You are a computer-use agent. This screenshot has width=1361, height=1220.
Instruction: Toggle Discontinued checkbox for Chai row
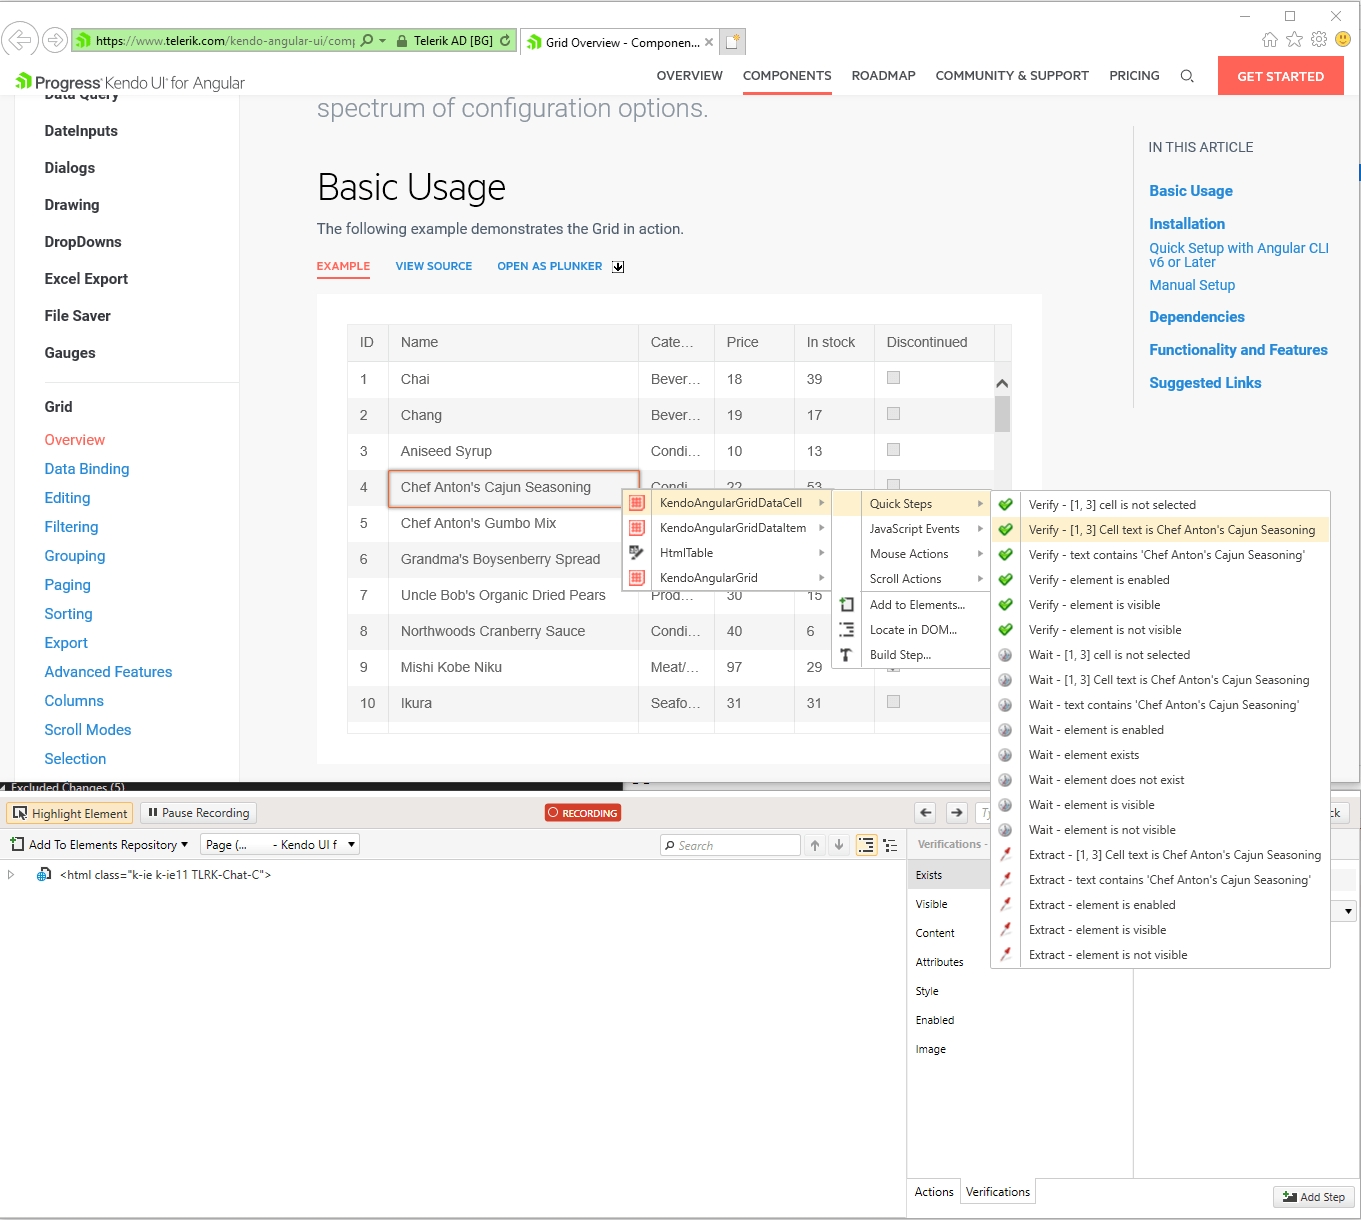coord(894,377)
